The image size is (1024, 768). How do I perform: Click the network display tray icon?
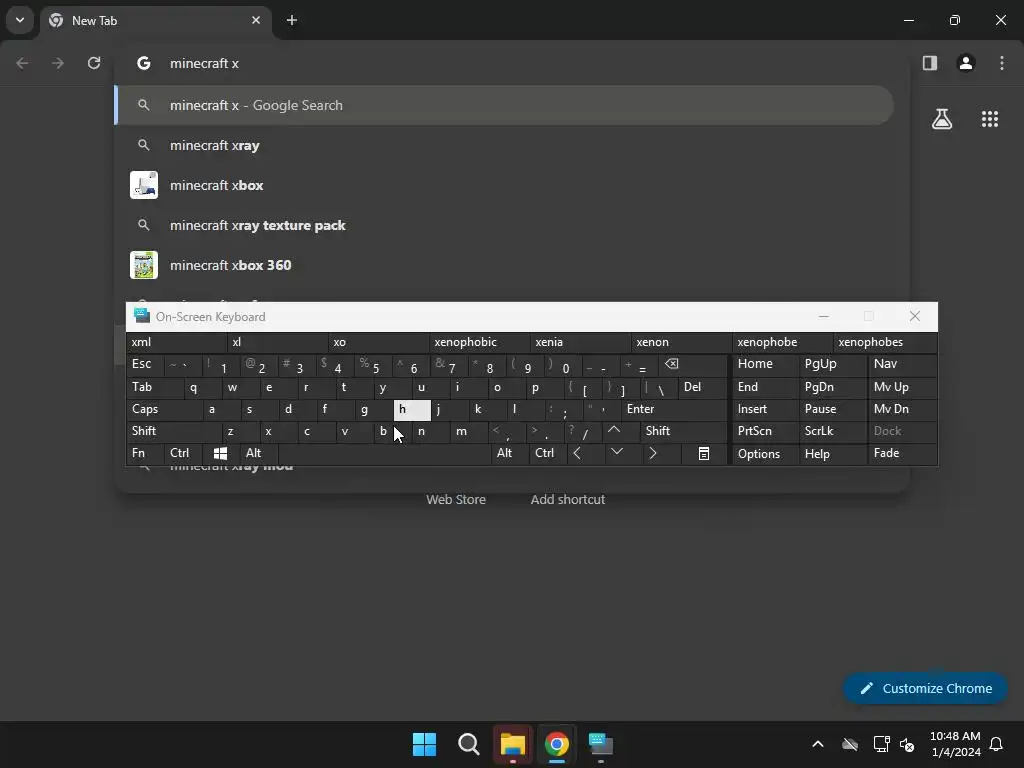[881, 744]
